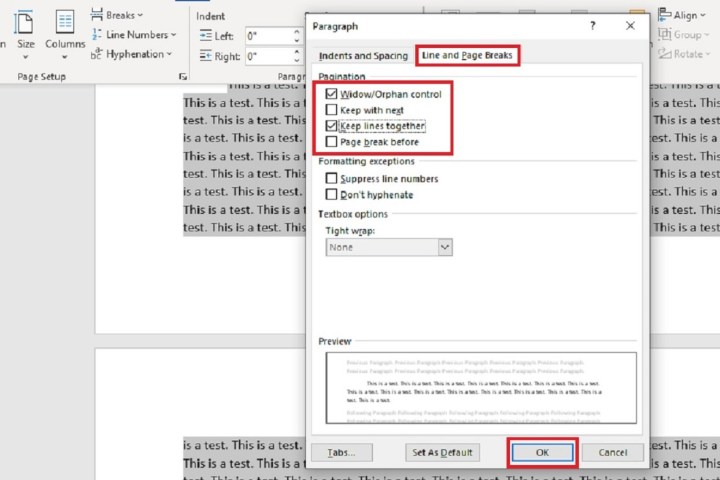Open the Page Setup dialog launcher
The image size is (720, 480).
click(x=182, y=77)
